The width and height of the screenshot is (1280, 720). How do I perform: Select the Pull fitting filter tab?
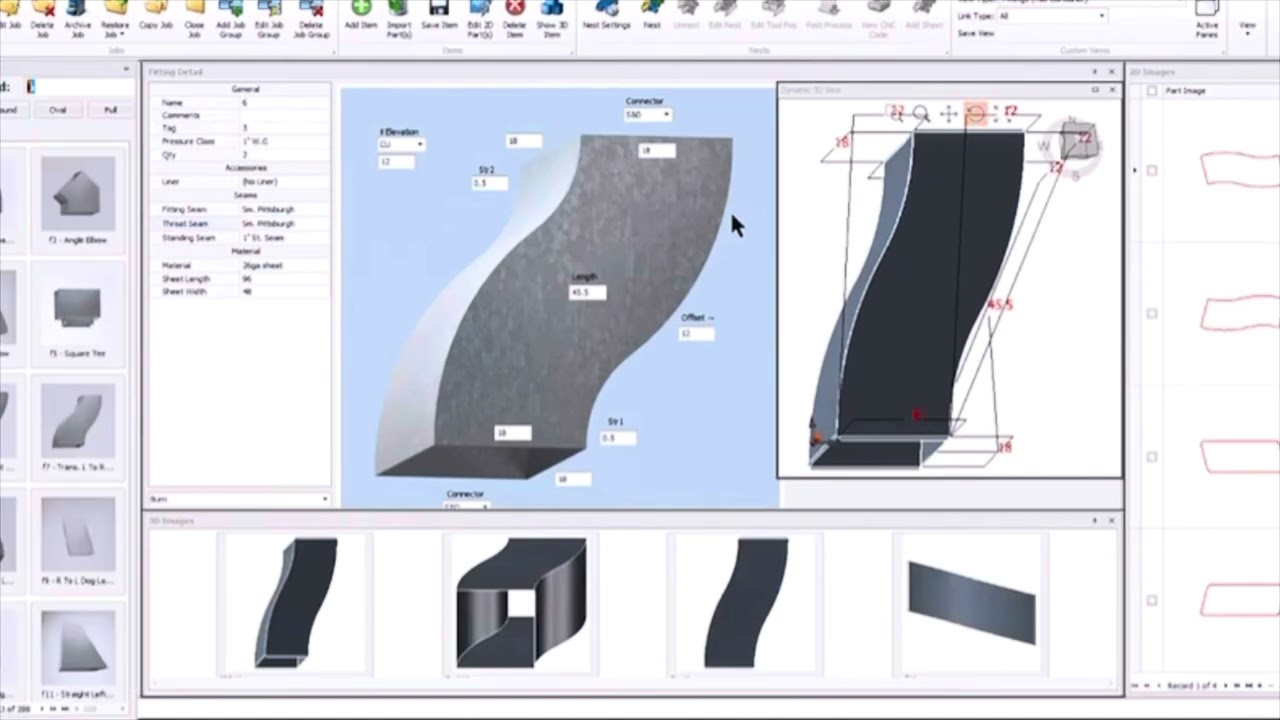110,110
